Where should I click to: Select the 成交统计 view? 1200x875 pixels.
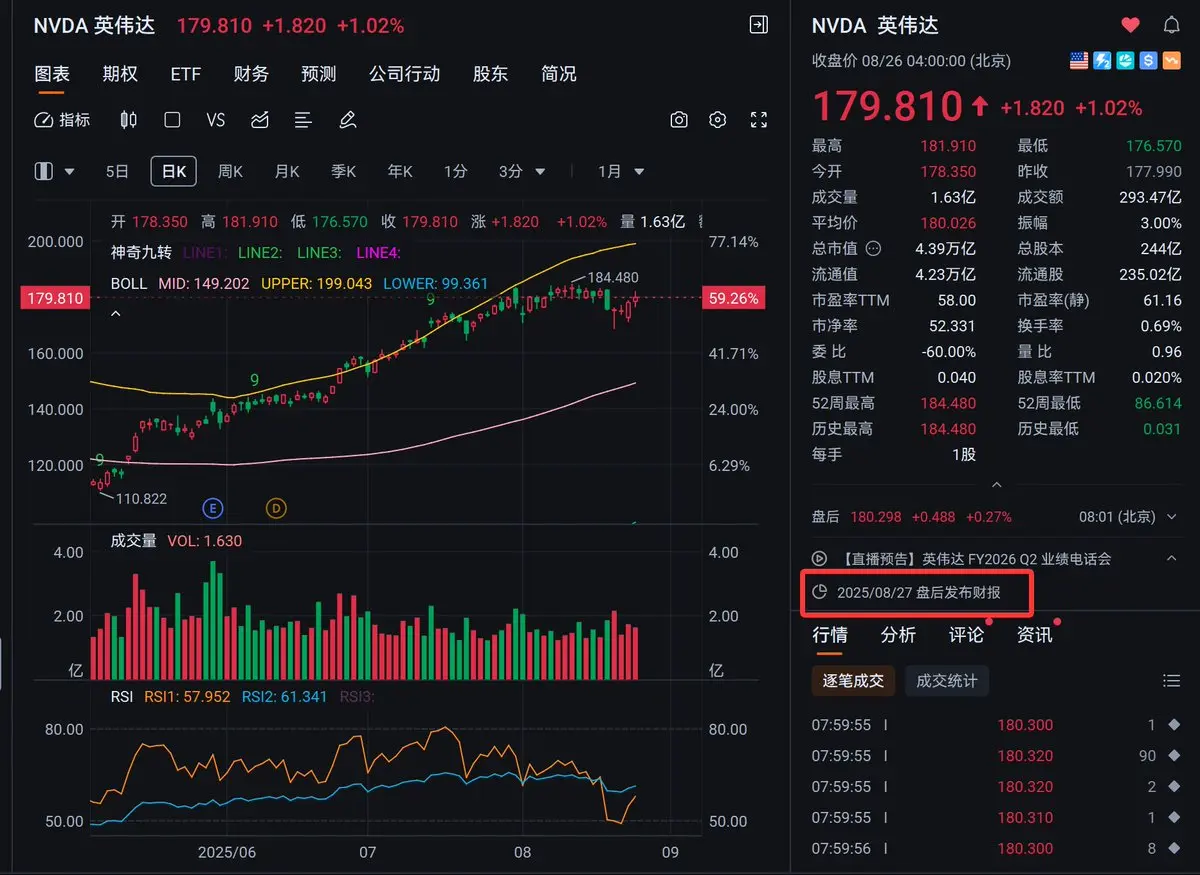coord(947,681)
